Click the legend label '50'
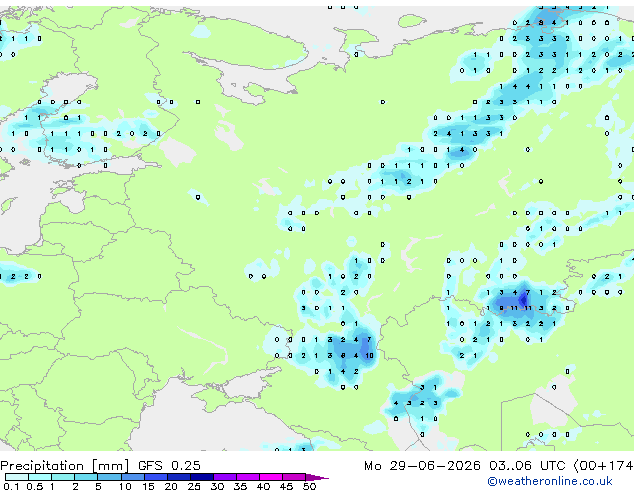Image resolution: width=634 pixels, height=490 pixels. pyautogui.click(x=309, y=486)
